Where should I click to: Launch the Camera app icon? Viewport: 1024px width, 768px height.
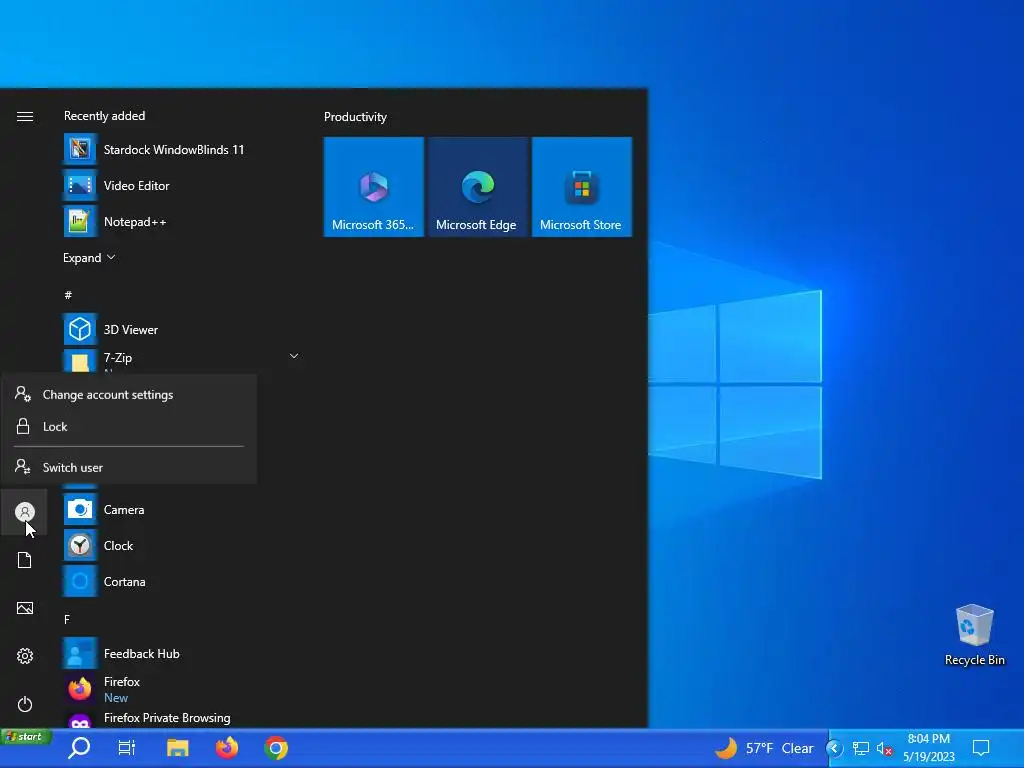point(80,509)
